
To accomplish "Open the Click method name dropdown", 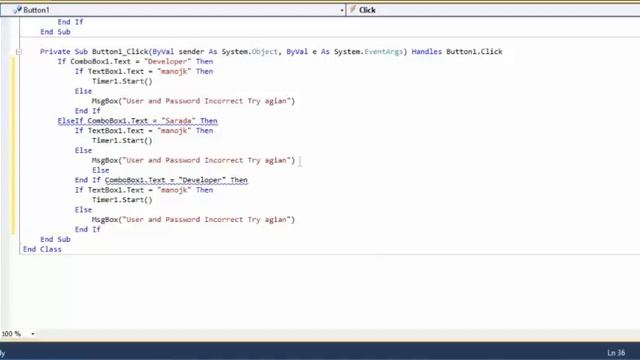I will 493,10.
